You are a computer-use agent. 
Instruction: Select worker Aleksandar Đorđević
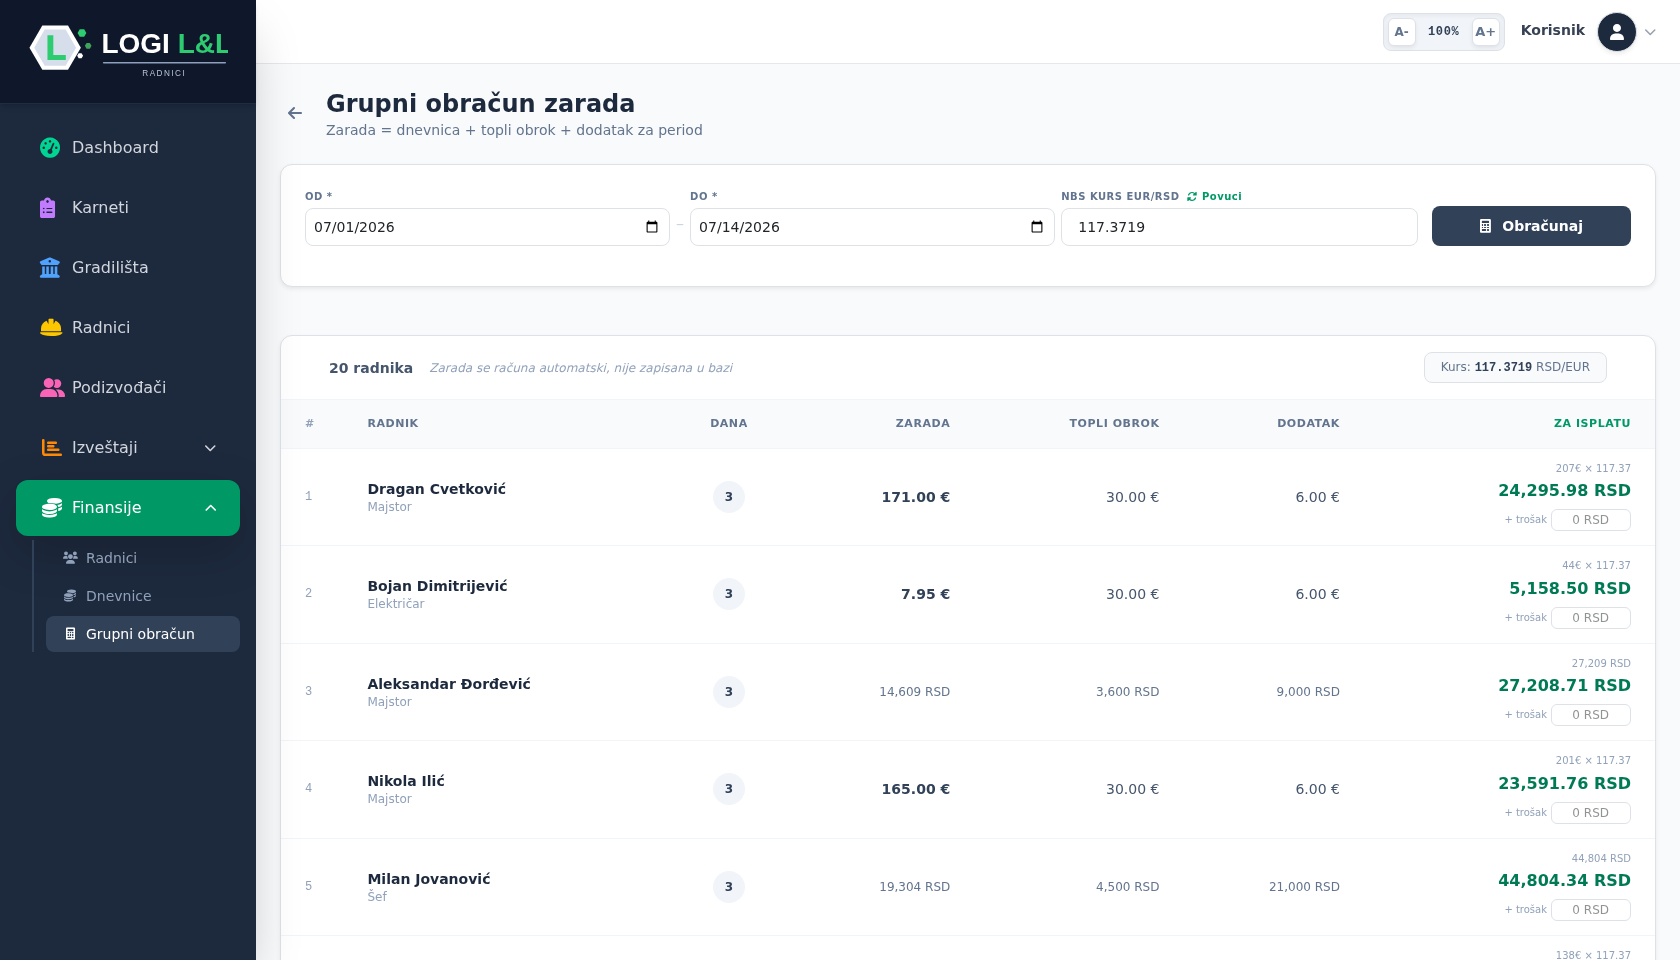(x=449, y=684)
